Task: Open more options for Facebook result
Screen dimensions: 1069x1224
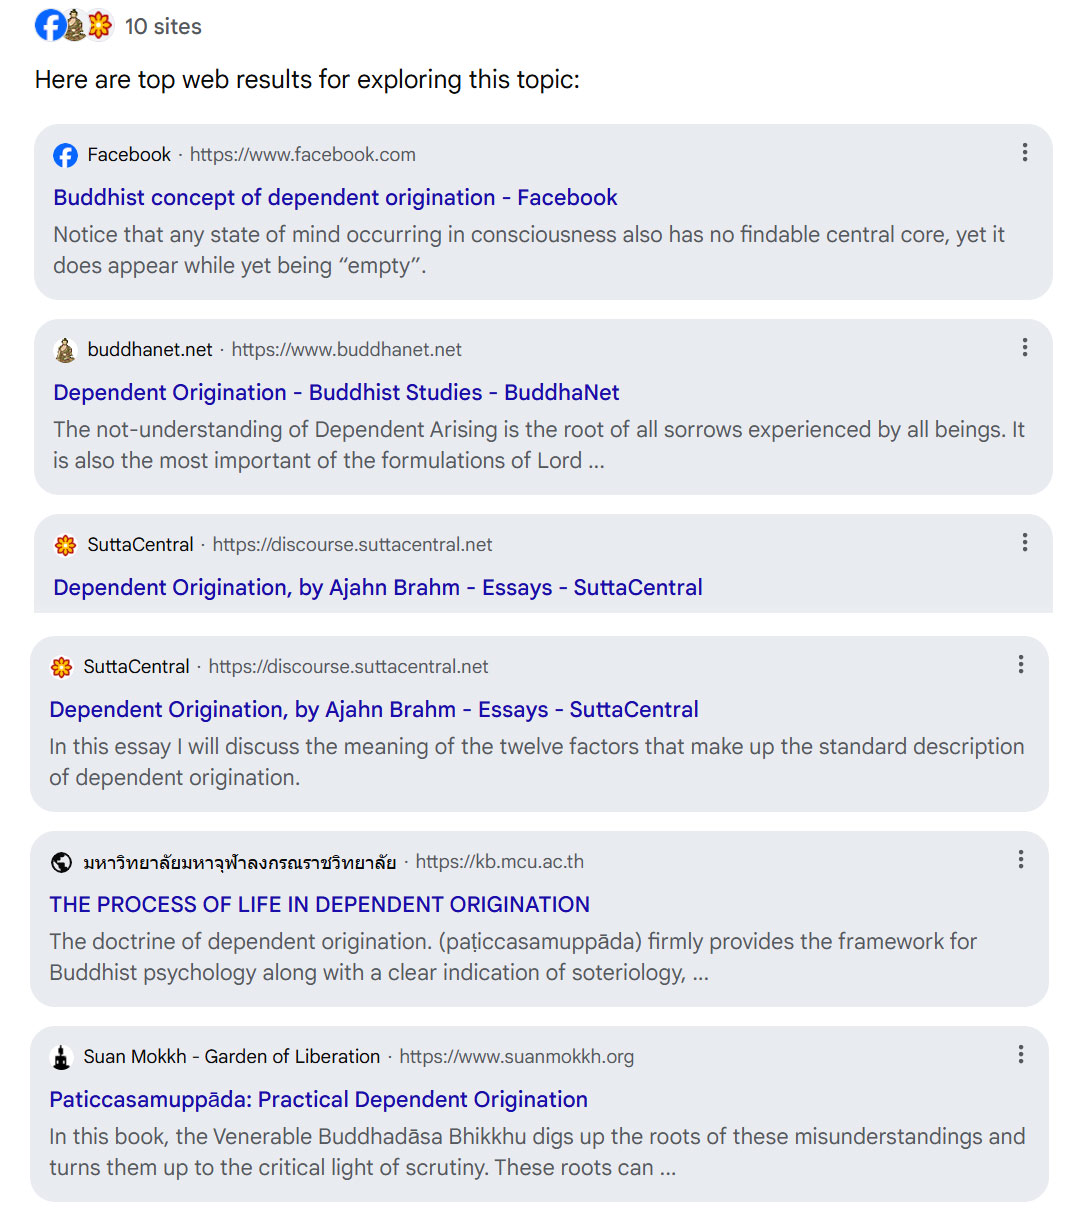Action: tap(1024, 152)
